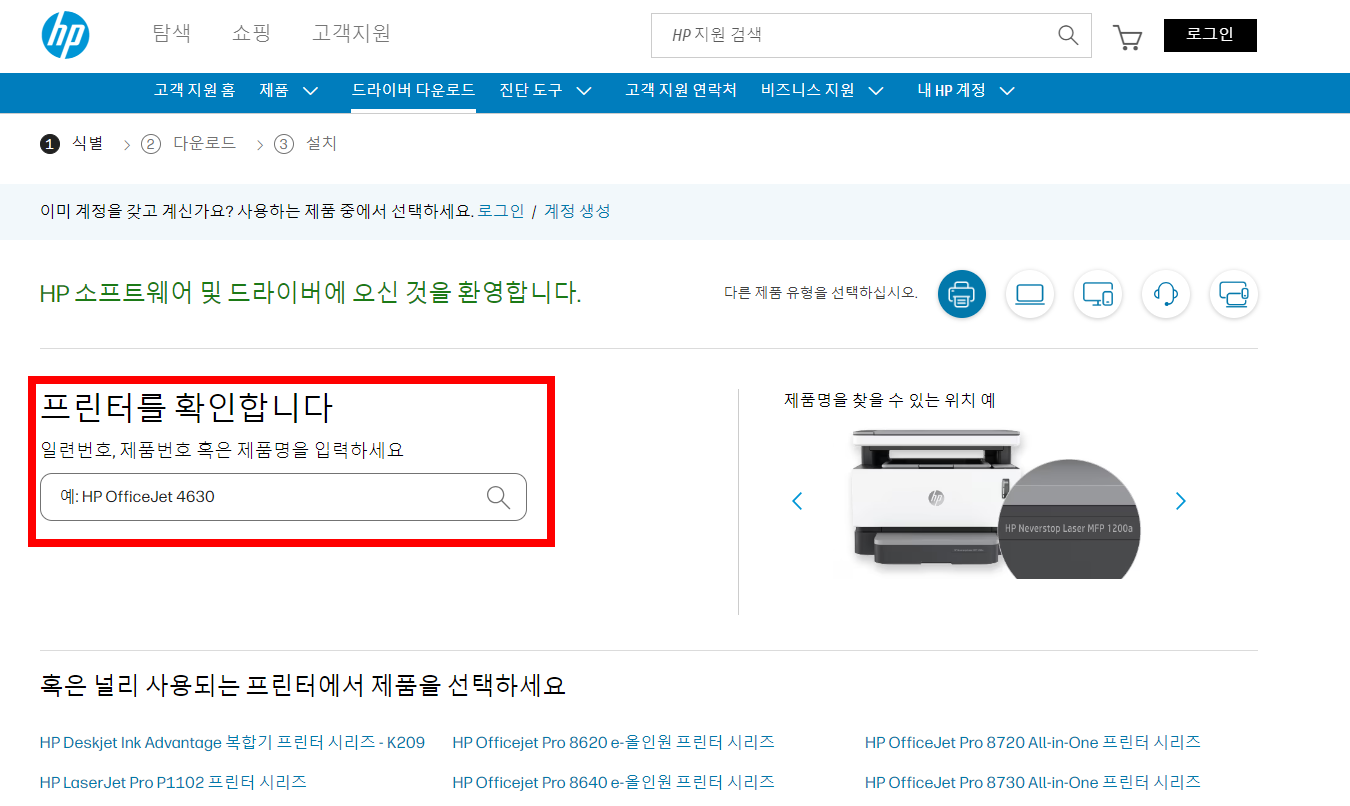Open HP OfficeJet Pro 8720 All-in-One link
Viewport: 1350px width, 806px height.
click(1033, 743)
